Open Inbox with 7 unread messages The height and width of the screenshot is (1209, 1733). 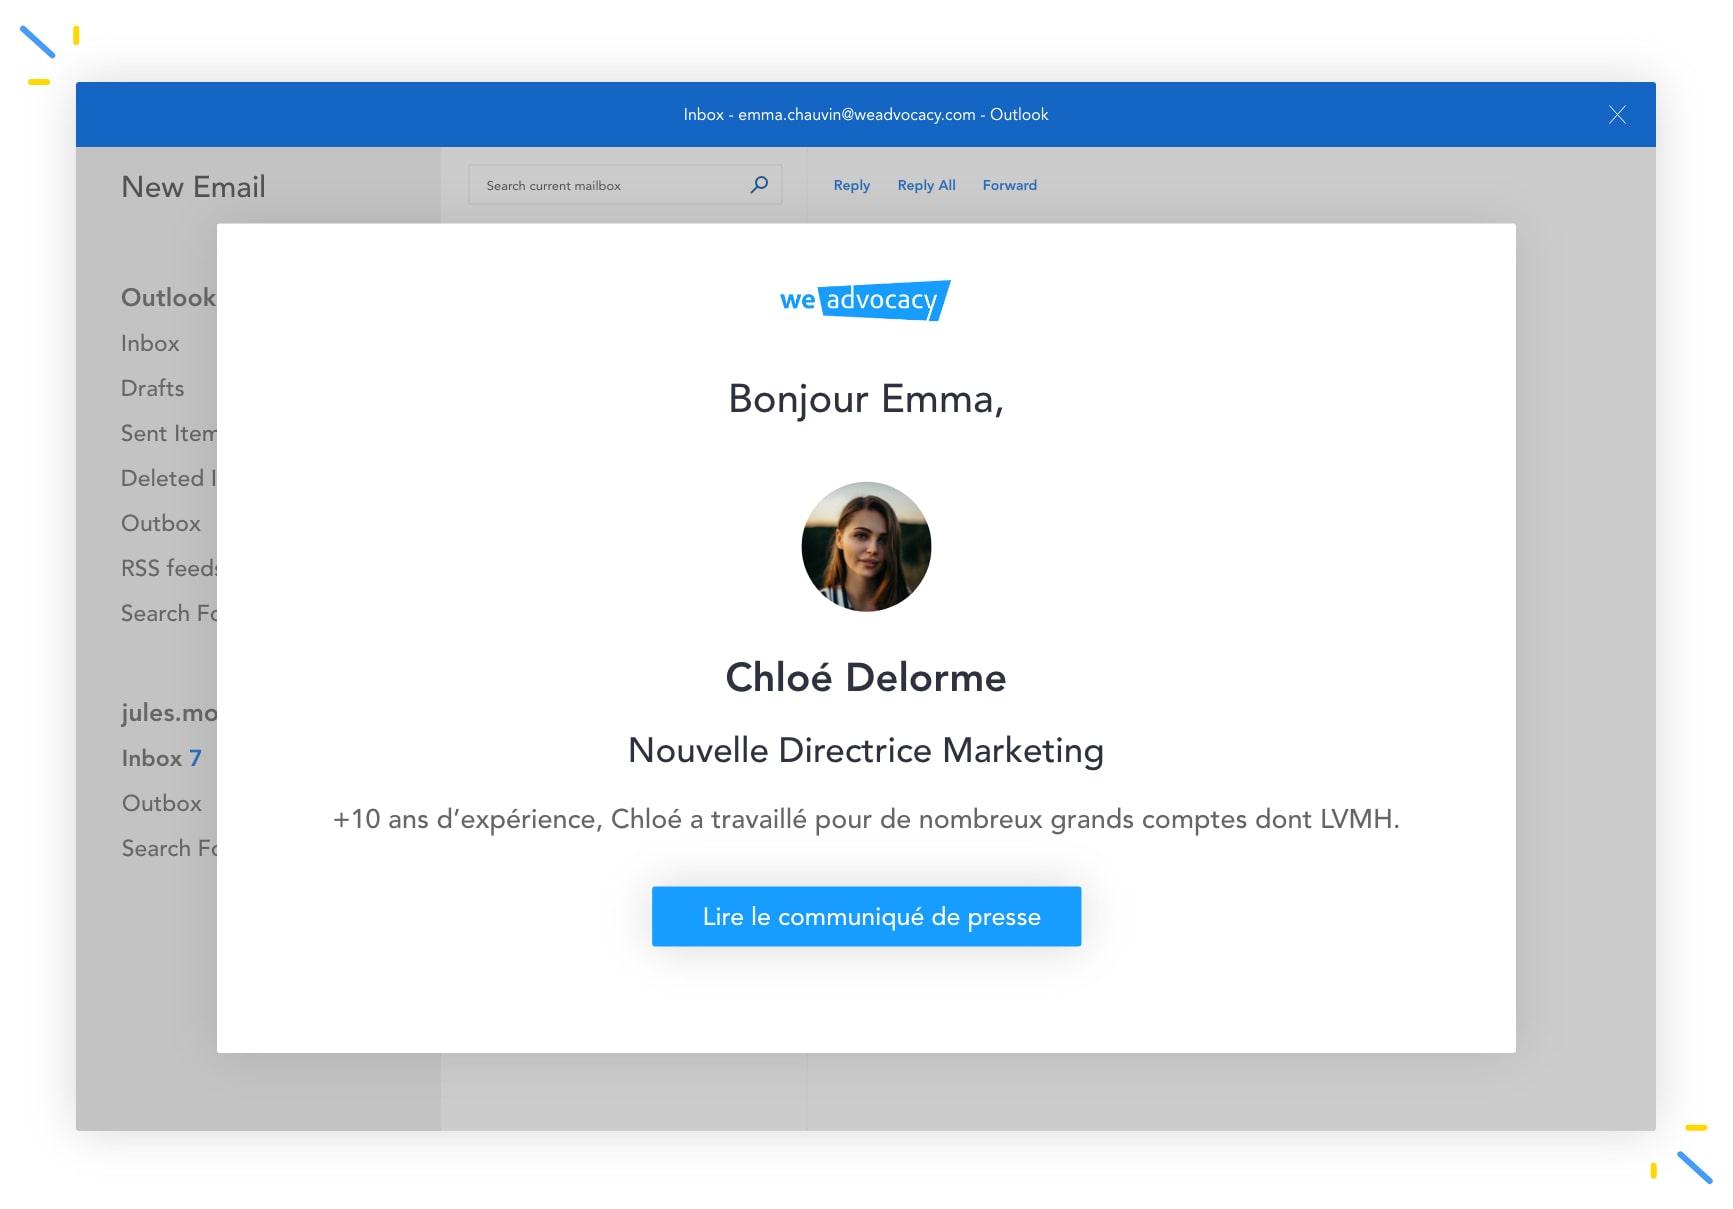coord(161,758)
